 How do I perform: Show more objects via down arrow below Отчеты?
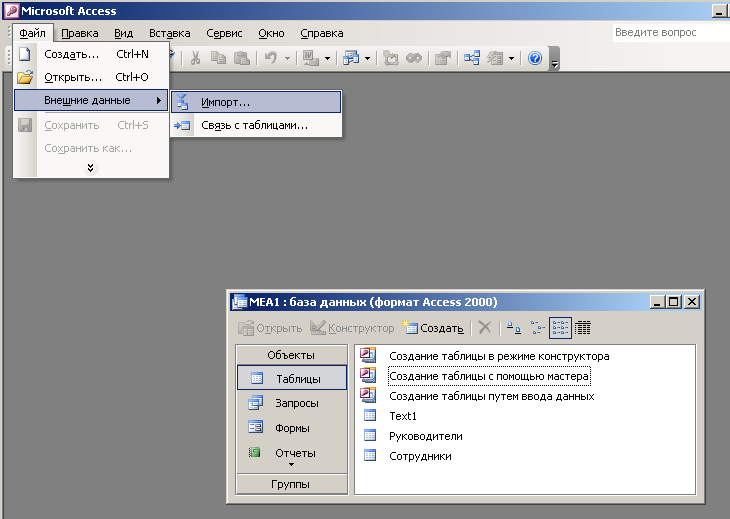291,465
